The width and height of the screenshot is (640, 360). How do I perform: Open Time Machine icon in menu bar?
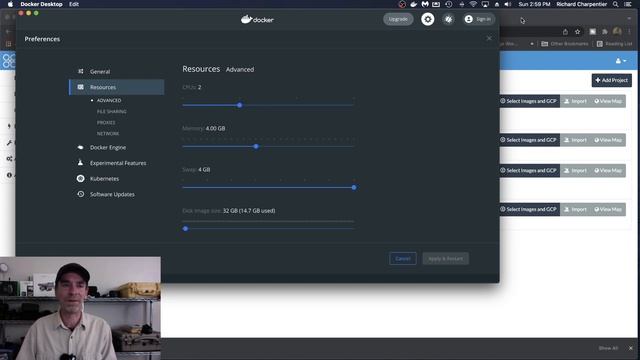pyautogui.click(x=449, y=4)
